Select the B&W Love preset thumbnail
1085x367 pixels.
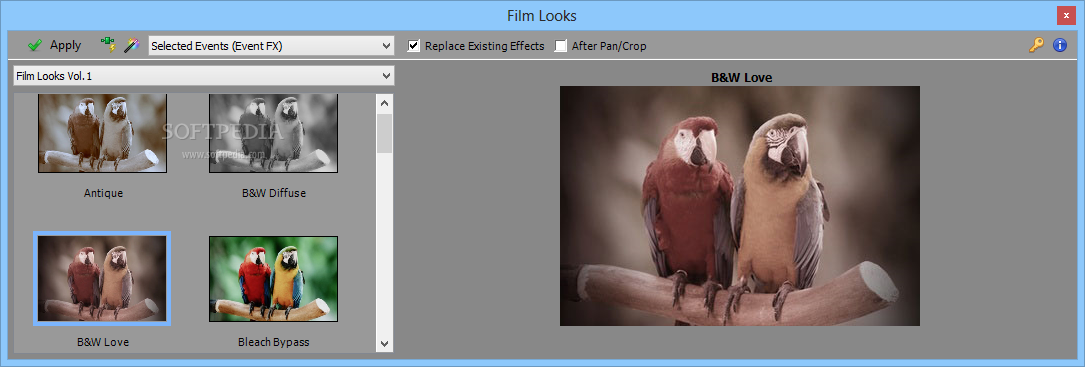tap(102, 278)
